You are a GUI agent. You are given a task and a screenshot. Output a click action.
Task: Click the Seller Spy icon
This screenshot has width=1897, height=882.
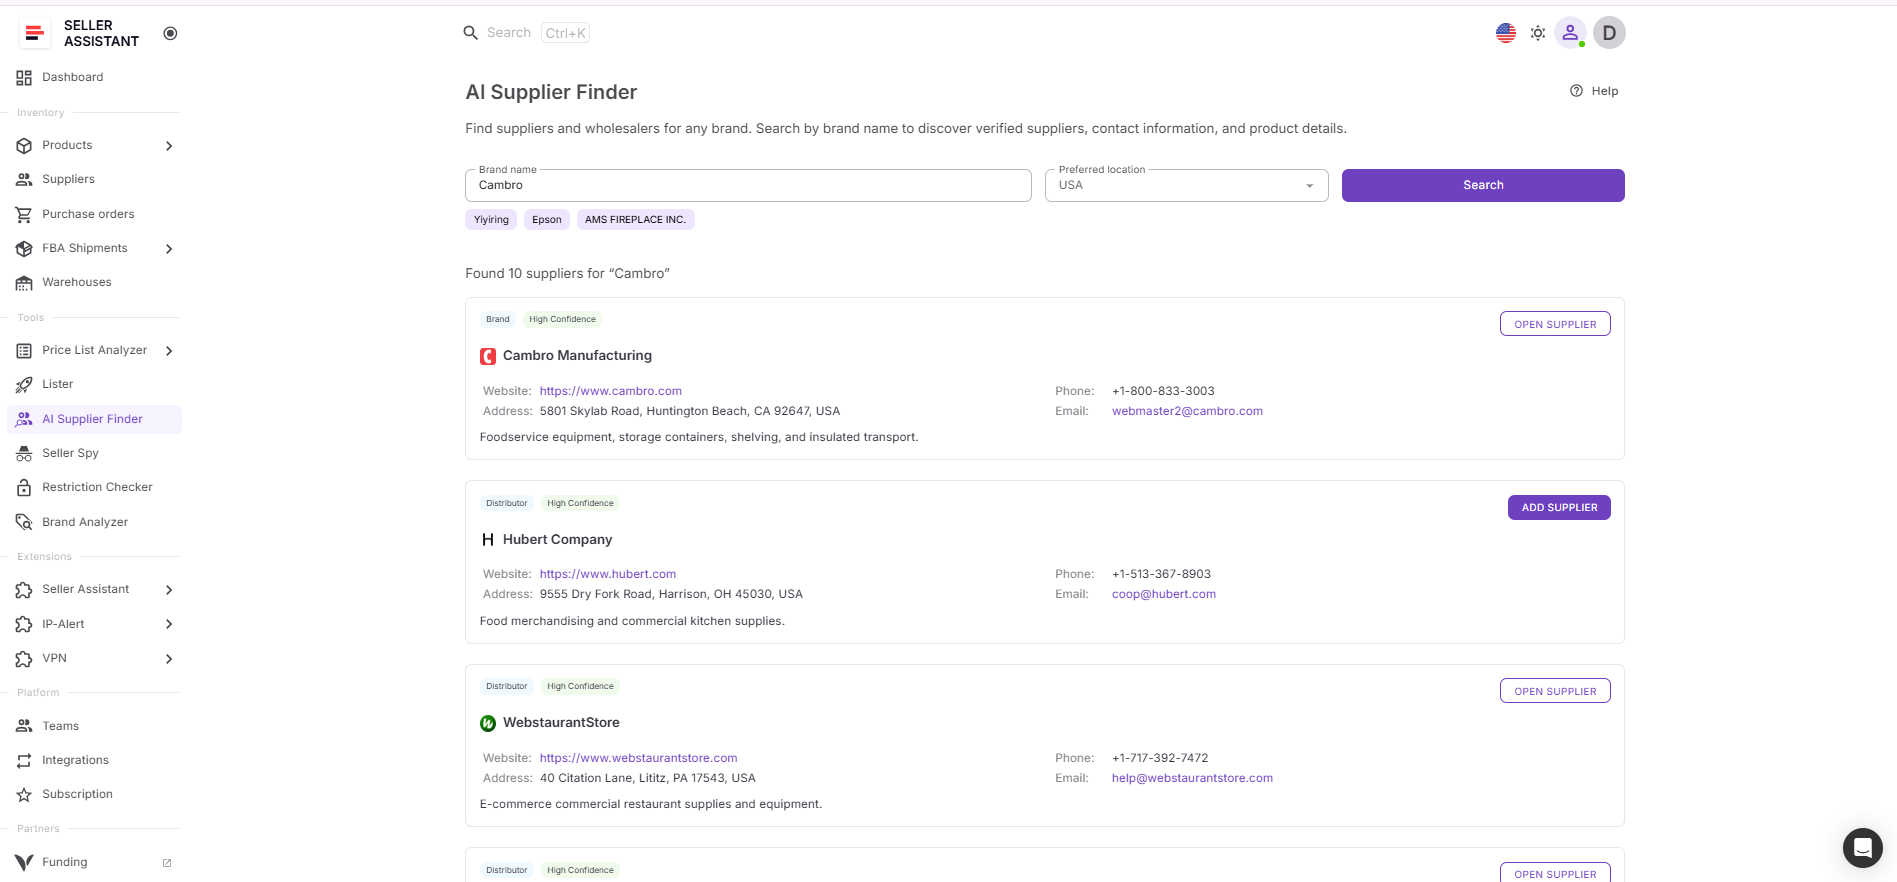tap(24, 454)
